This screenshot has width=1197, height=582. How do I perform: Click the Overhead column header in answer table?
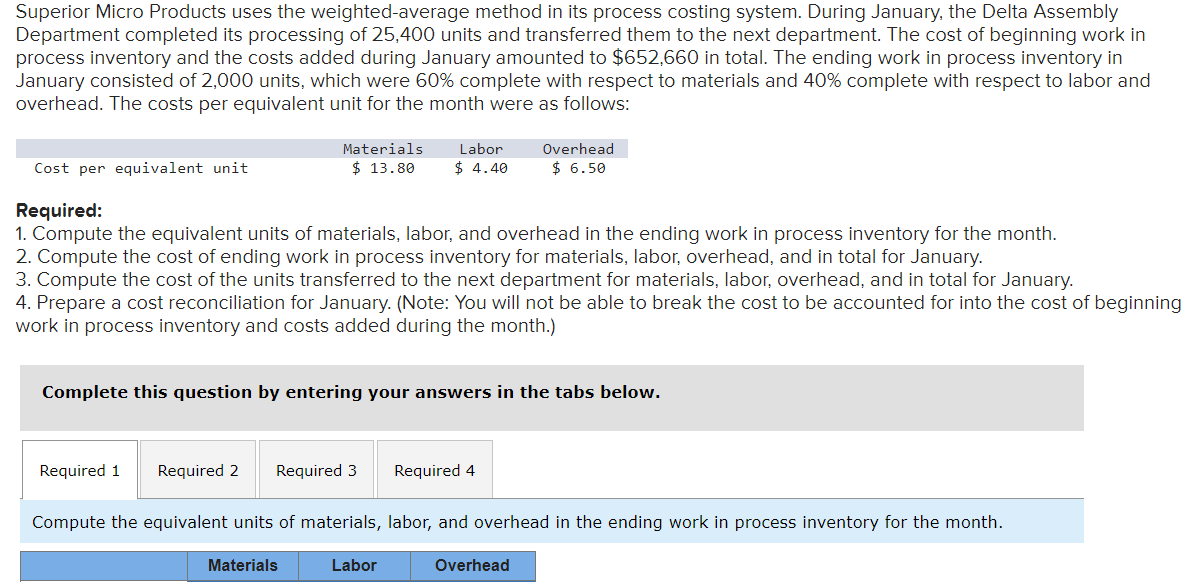(x=472, y=565)
